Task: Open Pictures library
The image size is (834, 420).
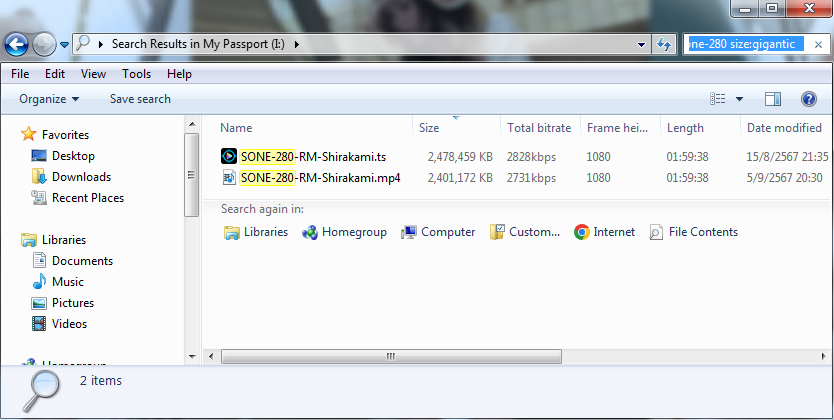Action: [73, 303]
